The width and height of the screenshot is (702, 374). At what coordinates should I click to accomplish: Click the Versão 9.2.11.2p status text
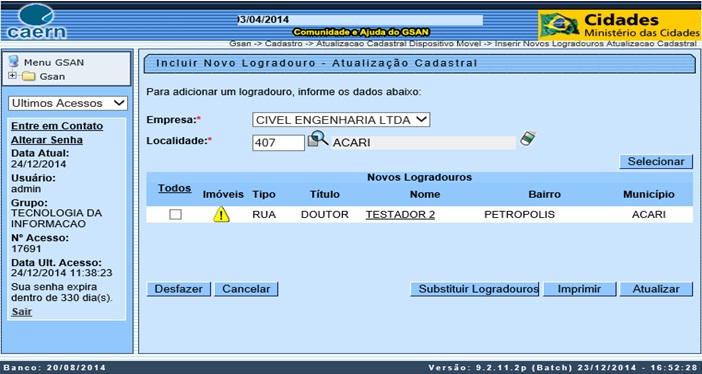(x=563, y=368)
